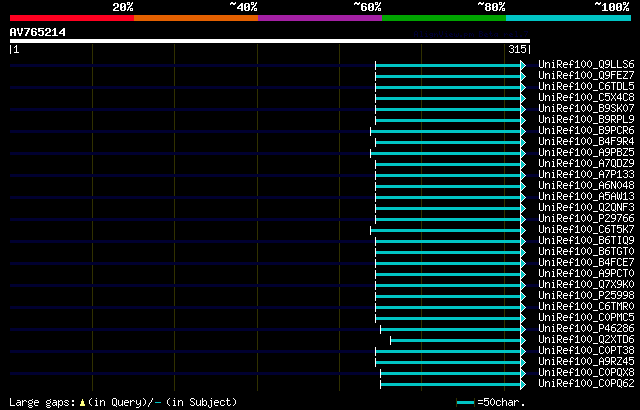Click the Large gaps legend text
This screenshot has height=410, width=640.
(x=42, y=402)
